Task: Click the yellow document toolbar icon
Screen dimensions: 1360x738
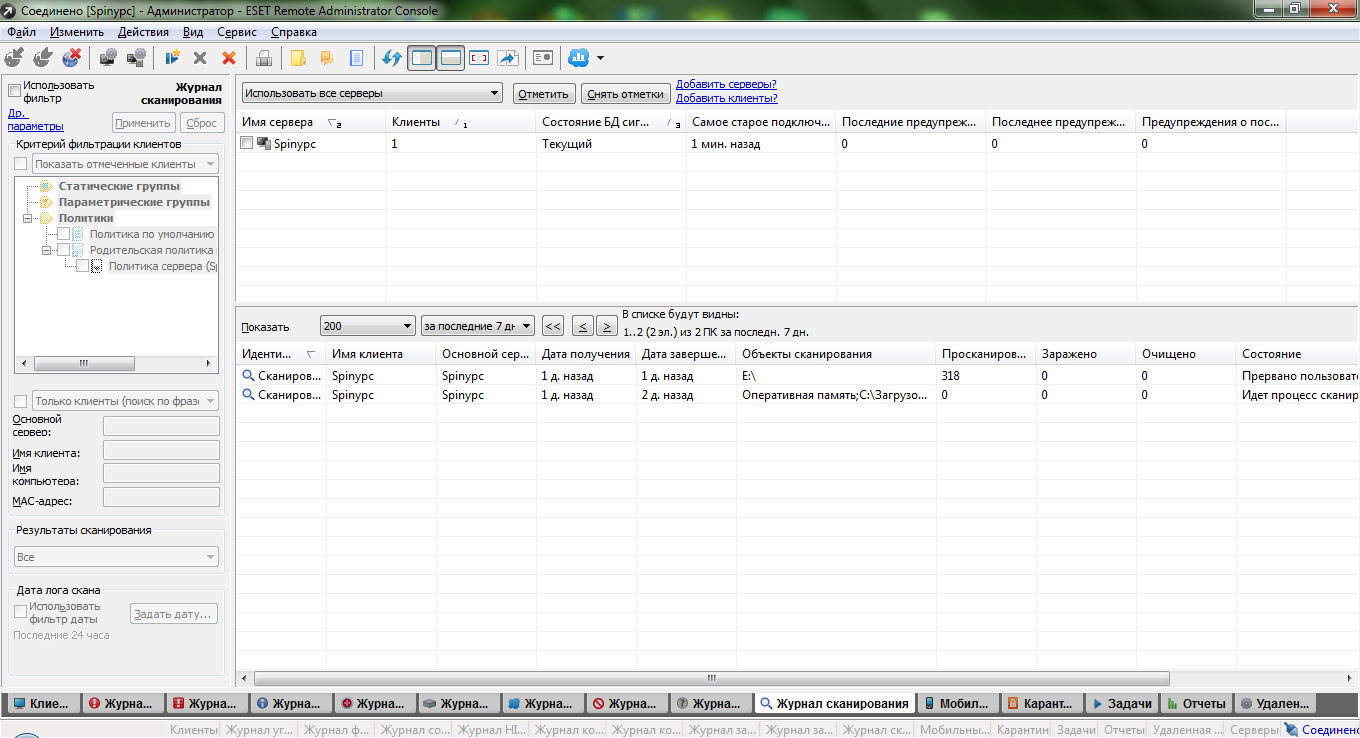Action: (298, 58)
